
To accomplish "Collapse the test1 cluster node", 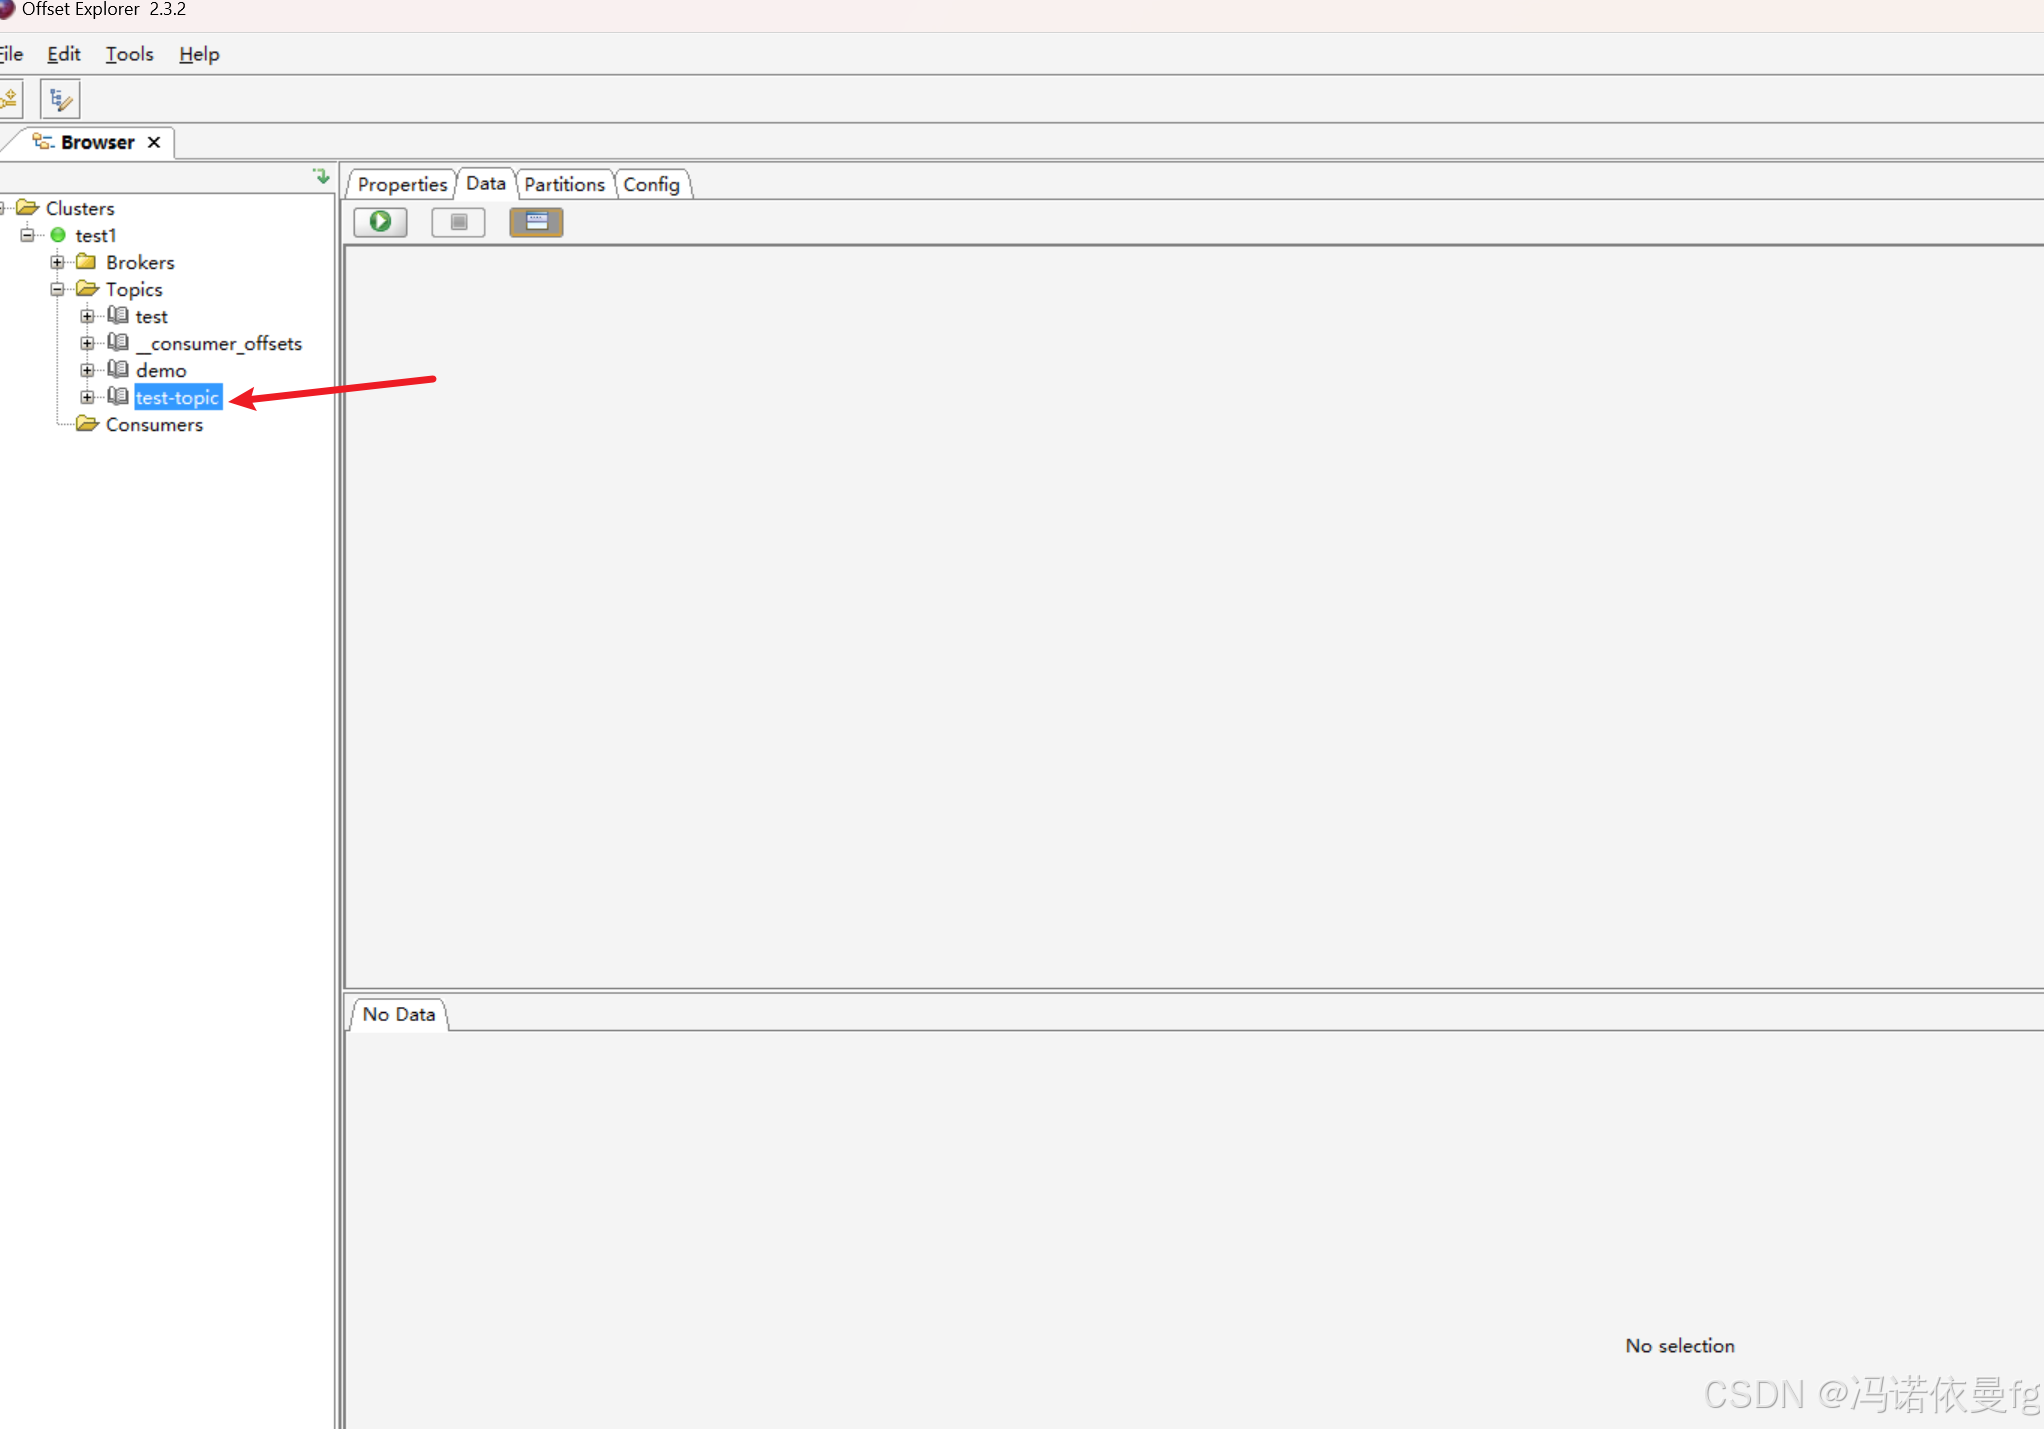I will 28,235.
